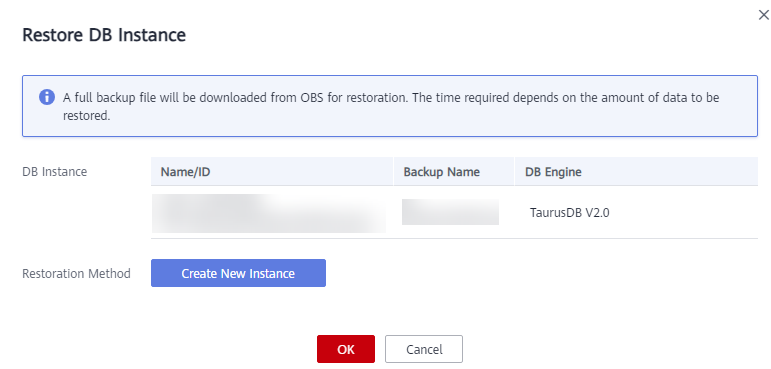This screenshot has width=771, height=369.
Task: Click the blurred instance Name/ID cell
Action: pyautogui.click(x=268, y=213)
